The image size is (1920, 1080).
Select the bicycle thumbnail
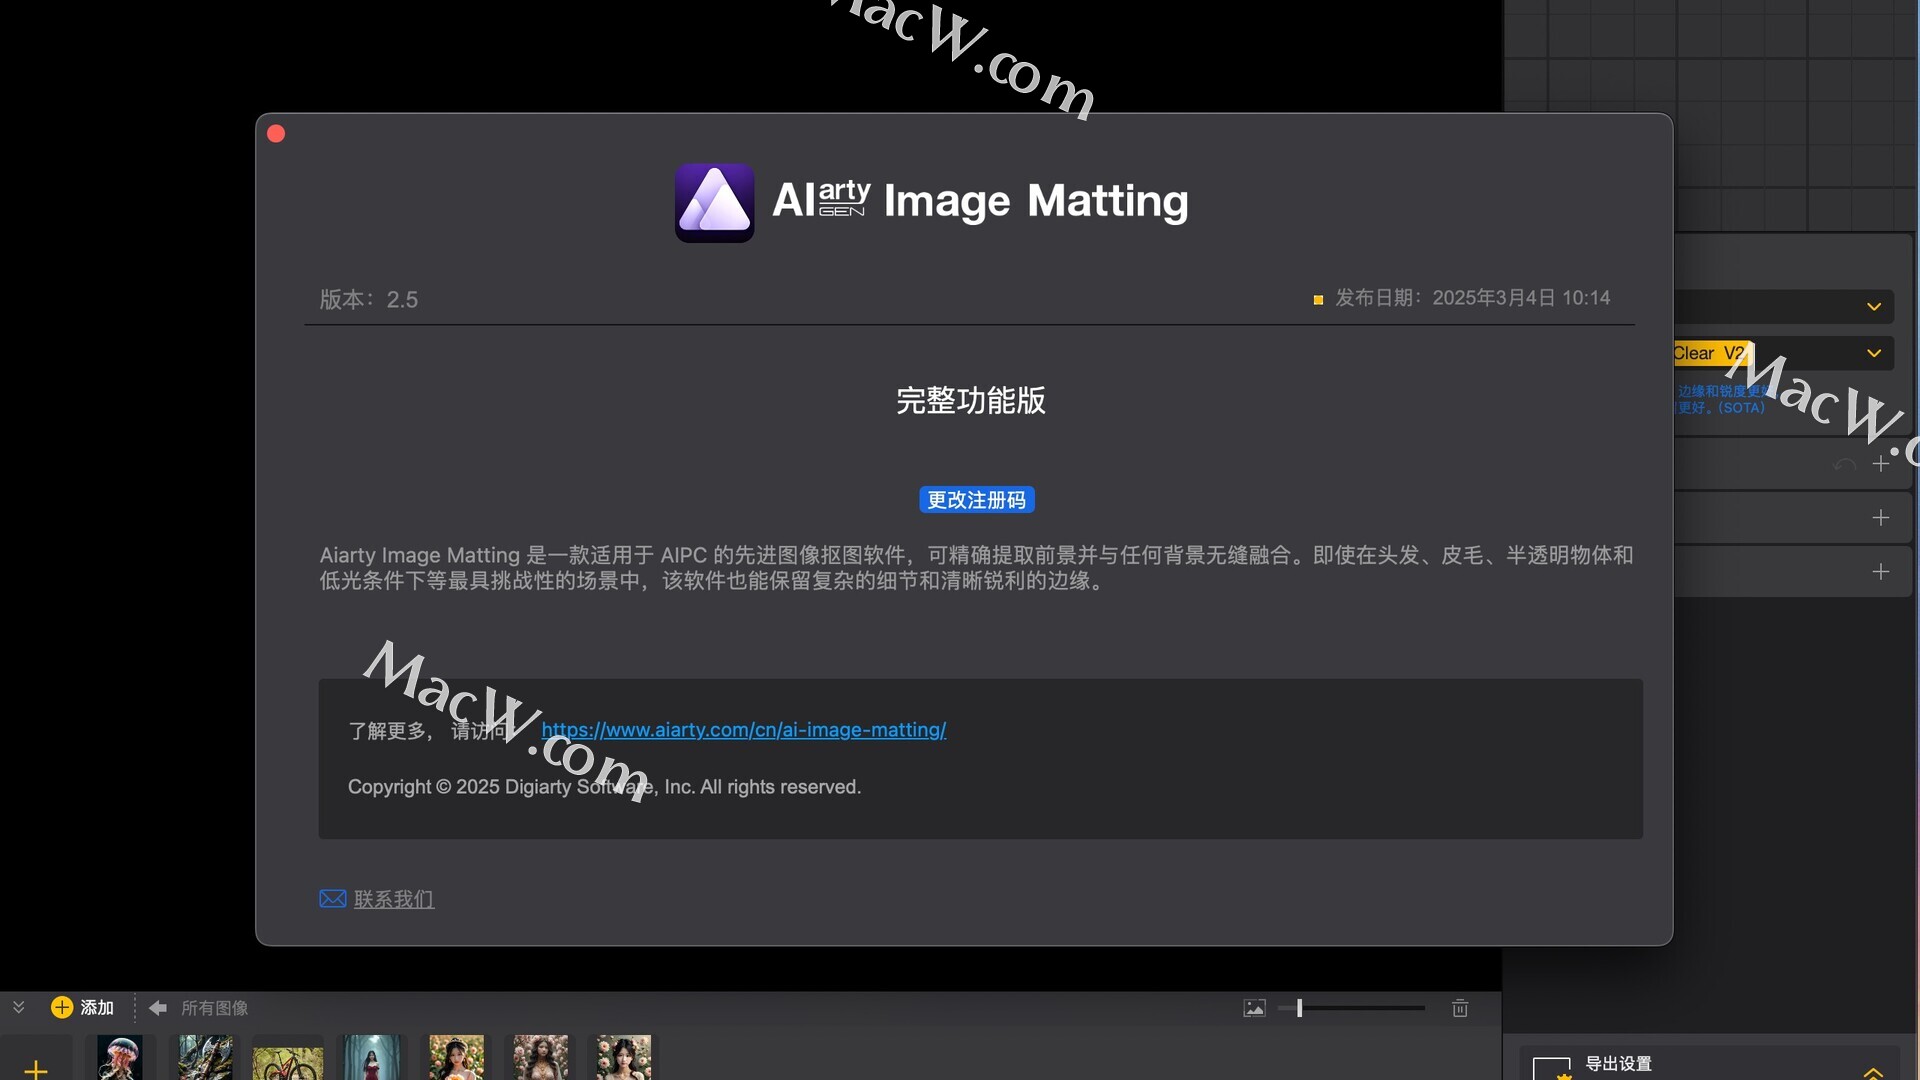tap(288, 1062)
